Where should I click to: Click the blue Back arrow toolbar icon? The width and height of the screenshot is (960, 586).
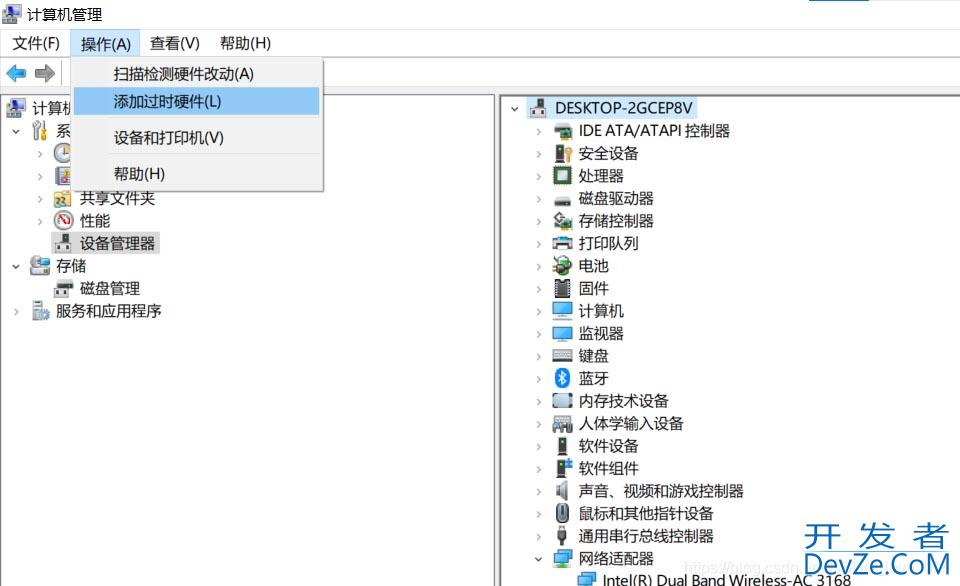click(x=17, y=74)
